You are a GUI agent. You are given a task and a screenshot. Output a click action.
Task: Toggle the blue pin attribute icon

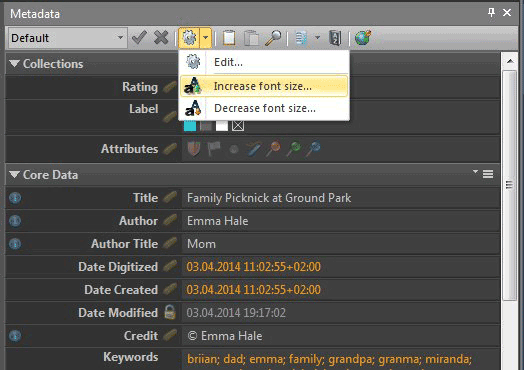[313, 149]
